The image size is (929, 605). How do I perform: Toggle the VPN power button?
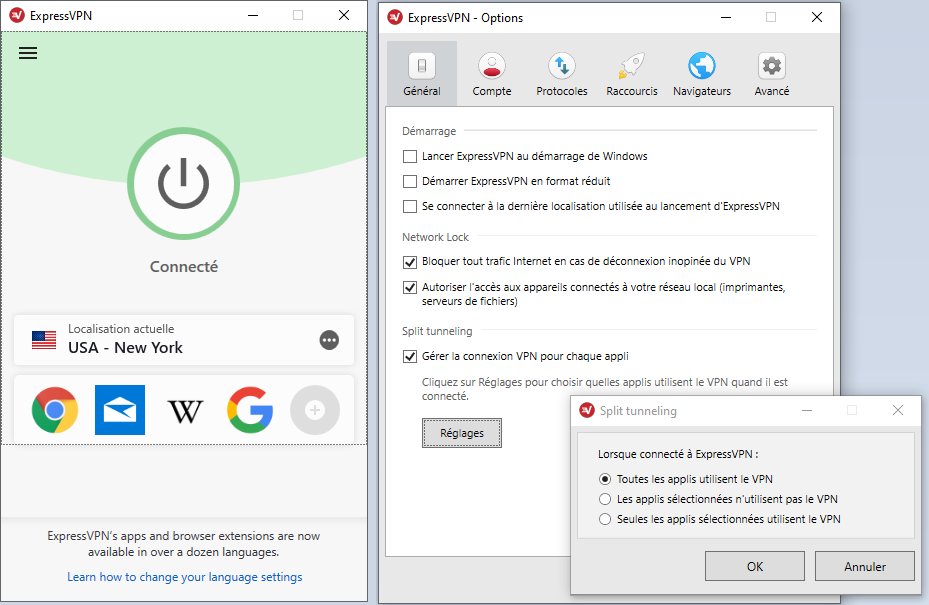click(x=184, y=184)
